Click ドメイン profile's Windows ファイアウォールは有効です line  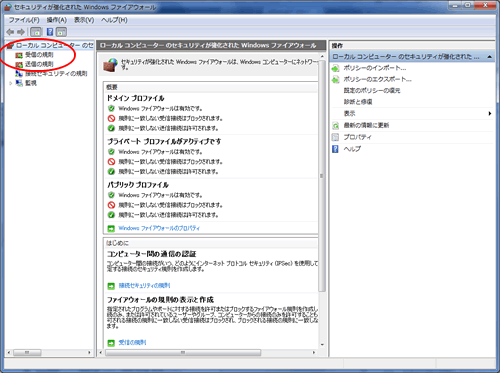click(160, 109)
